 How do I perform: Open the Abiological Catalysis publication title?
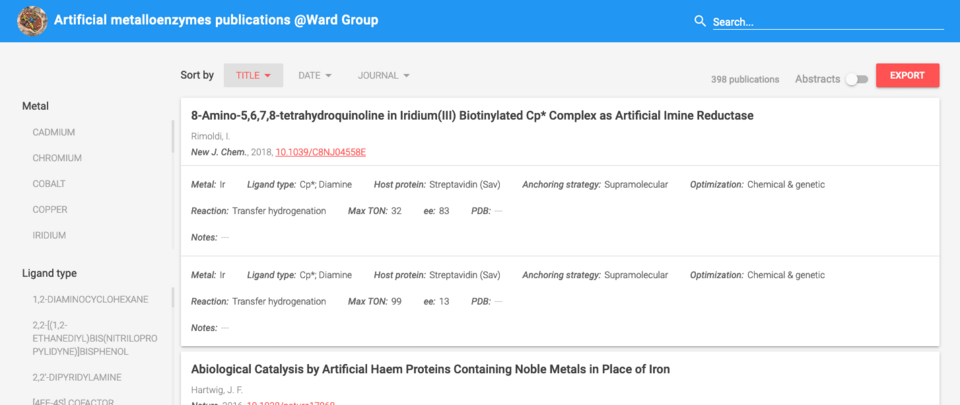pyautogui.click(x=430, y=369)
